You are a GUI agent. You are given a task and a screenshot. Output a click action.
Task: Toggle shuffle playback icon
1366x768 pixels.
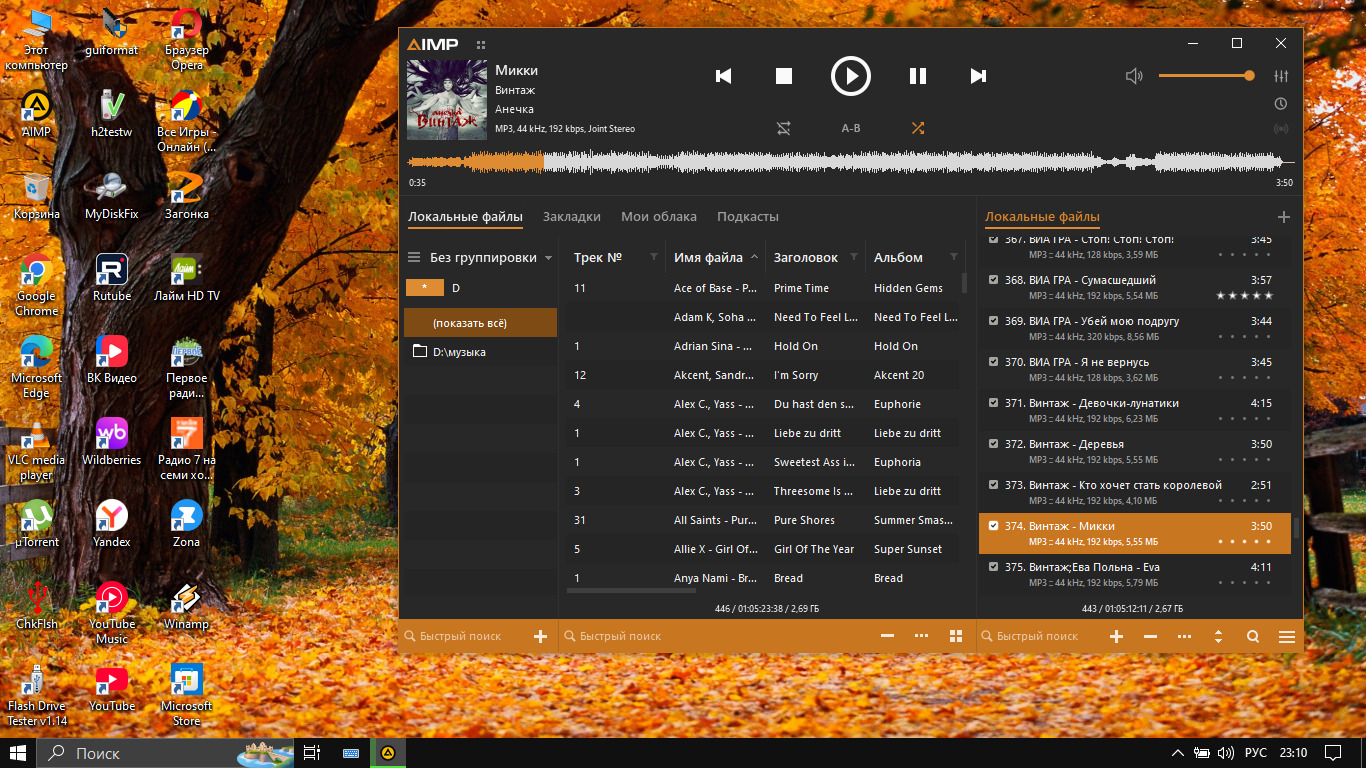click(918, 128)
